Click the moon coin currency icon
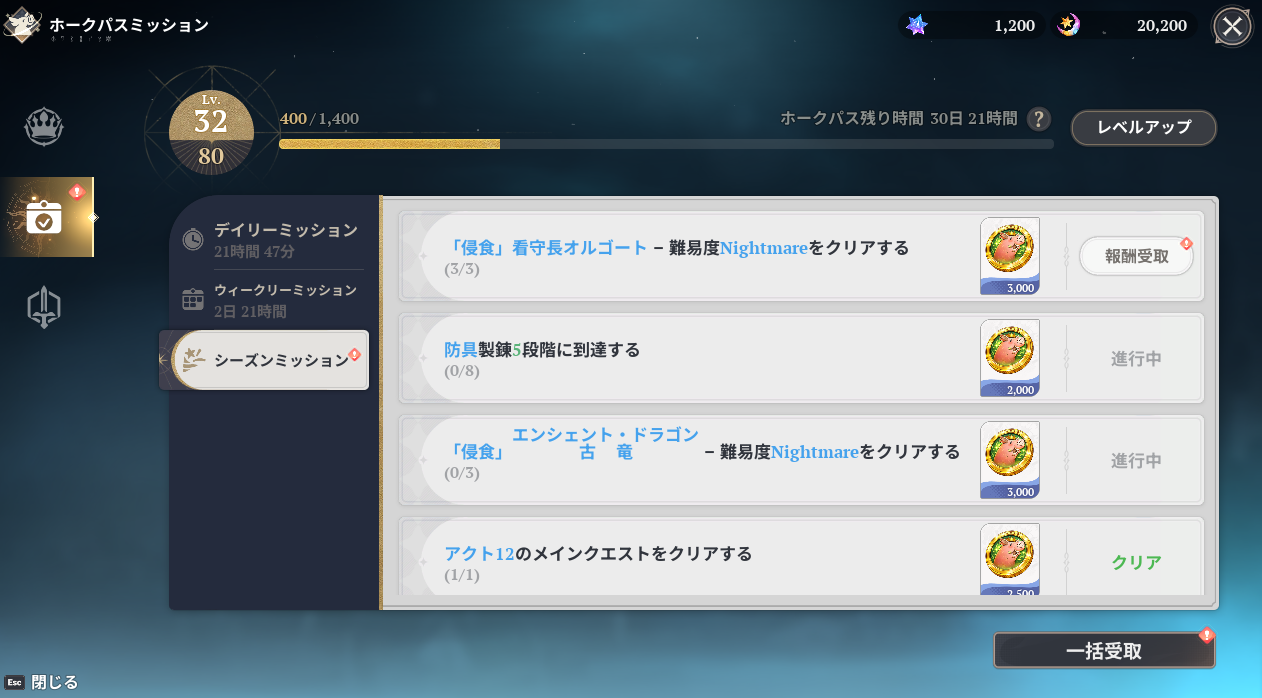This screenshot has width=1262, height=698. (x=1069, y=25)
